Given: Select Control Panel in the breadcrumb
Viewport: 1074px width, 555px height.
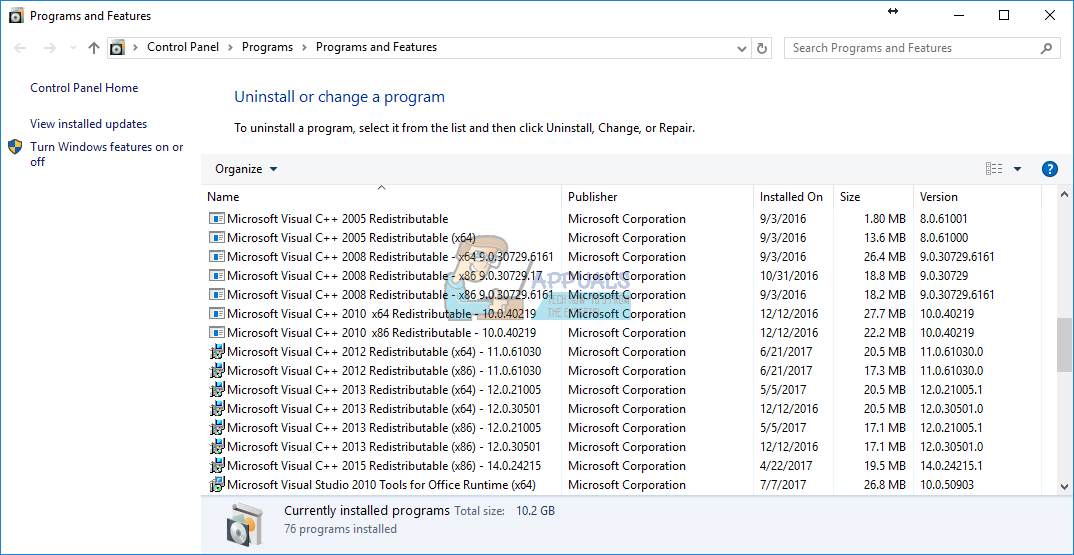Looking at the screenshot, I should coord(183,47).
